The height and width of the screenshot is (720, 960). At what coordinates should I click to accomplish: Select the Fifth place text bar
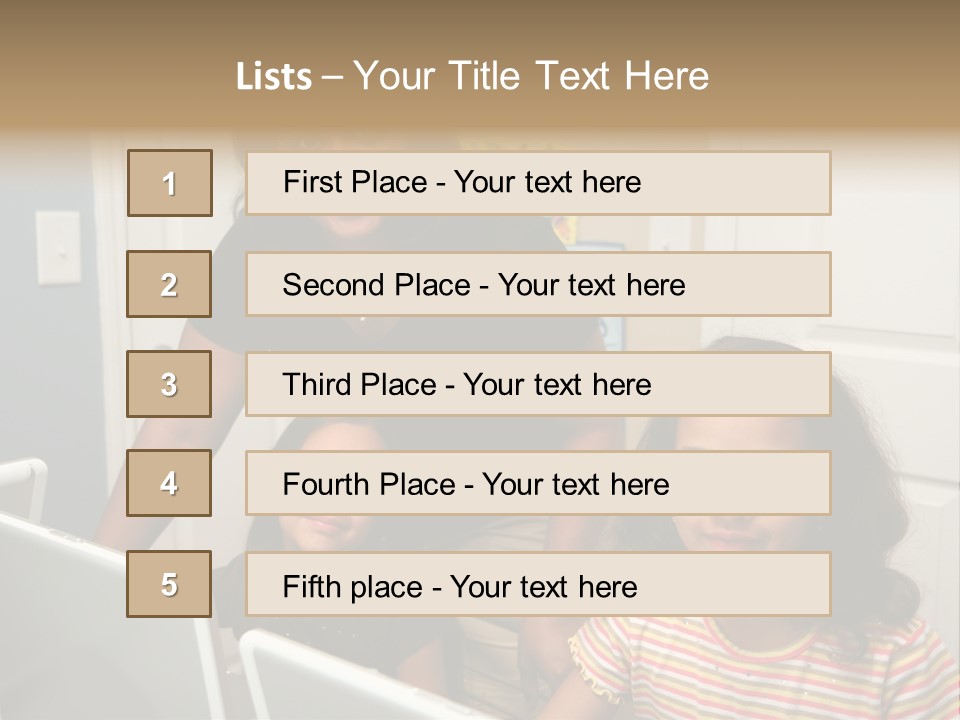point(538,584)
